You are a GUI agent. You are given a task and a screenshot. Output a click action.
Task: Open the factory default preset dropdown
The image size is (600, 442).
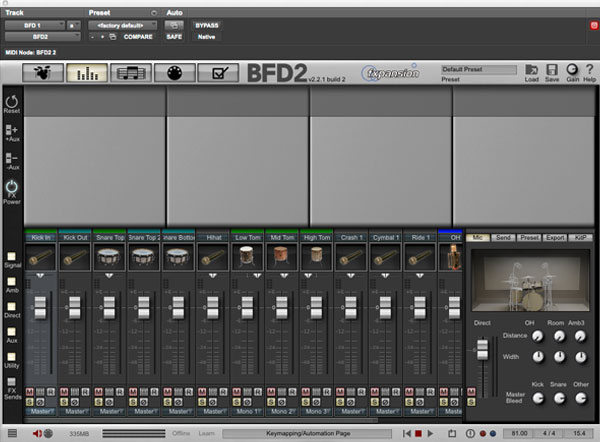tap(122, 26)
